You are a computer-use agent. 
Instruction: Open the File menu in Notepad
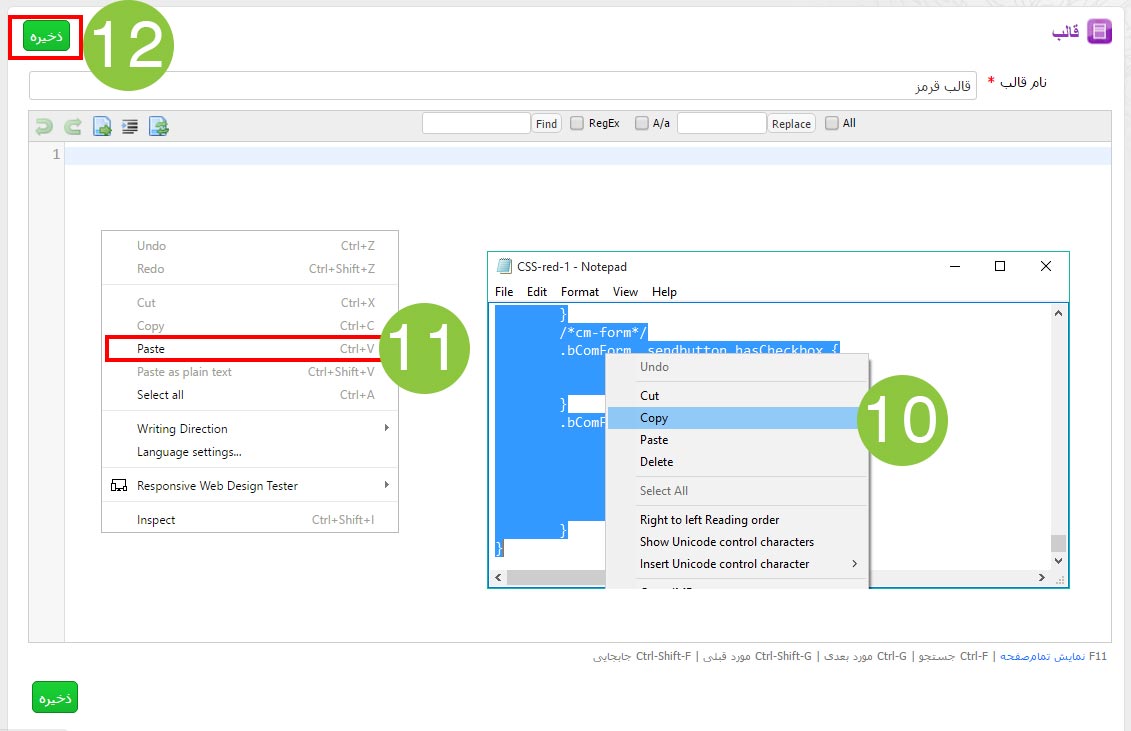click(504, 292)
